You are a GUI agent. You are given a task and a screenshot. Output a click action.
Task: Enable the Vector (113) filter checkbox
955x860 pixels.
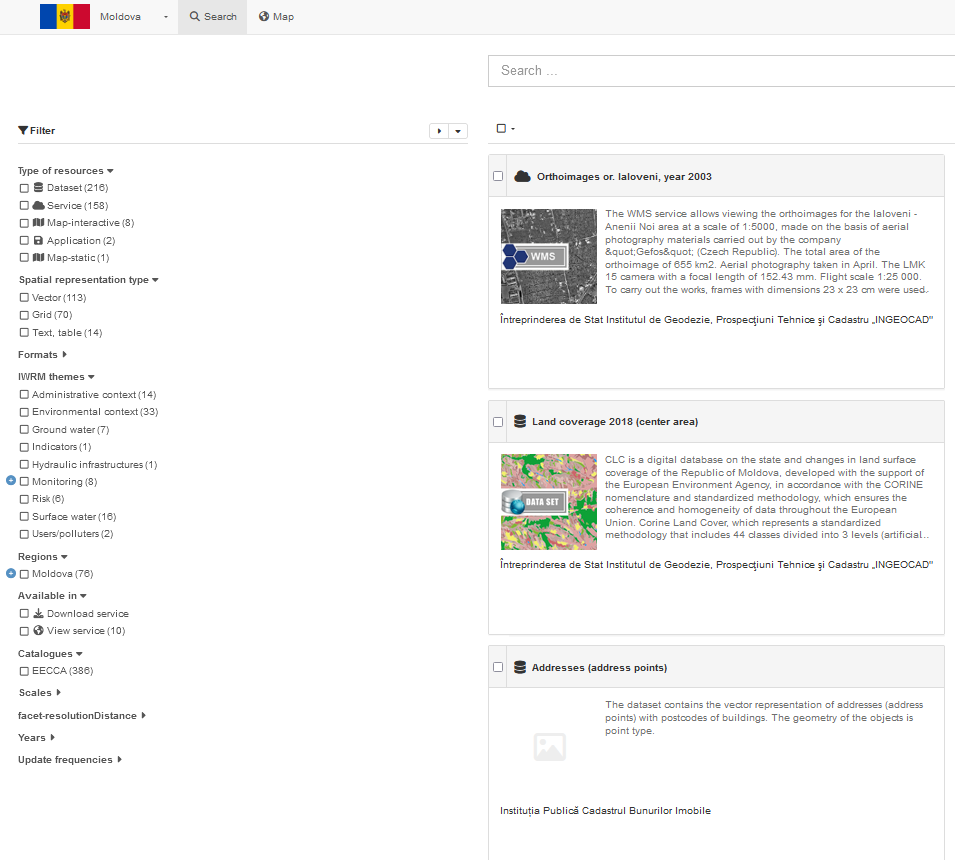point(24,298)
